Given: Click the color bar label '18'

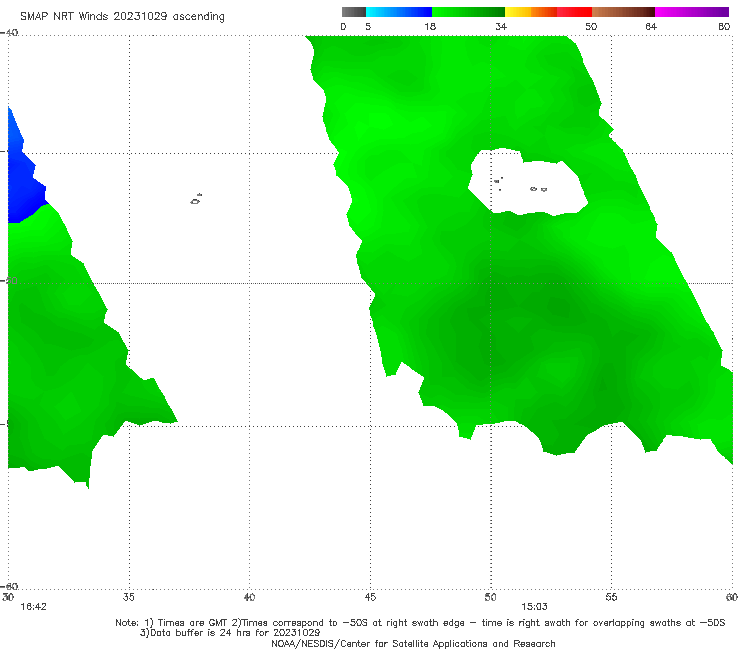Looking at the screenshot, I should [430, 27].
